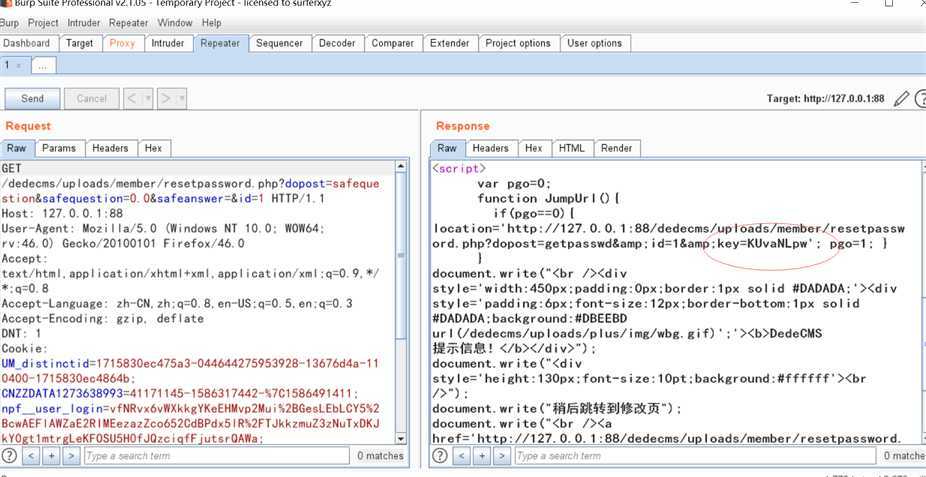Open the request search help icon
Screen dimensions: 926x477
(x=10, y=456)
